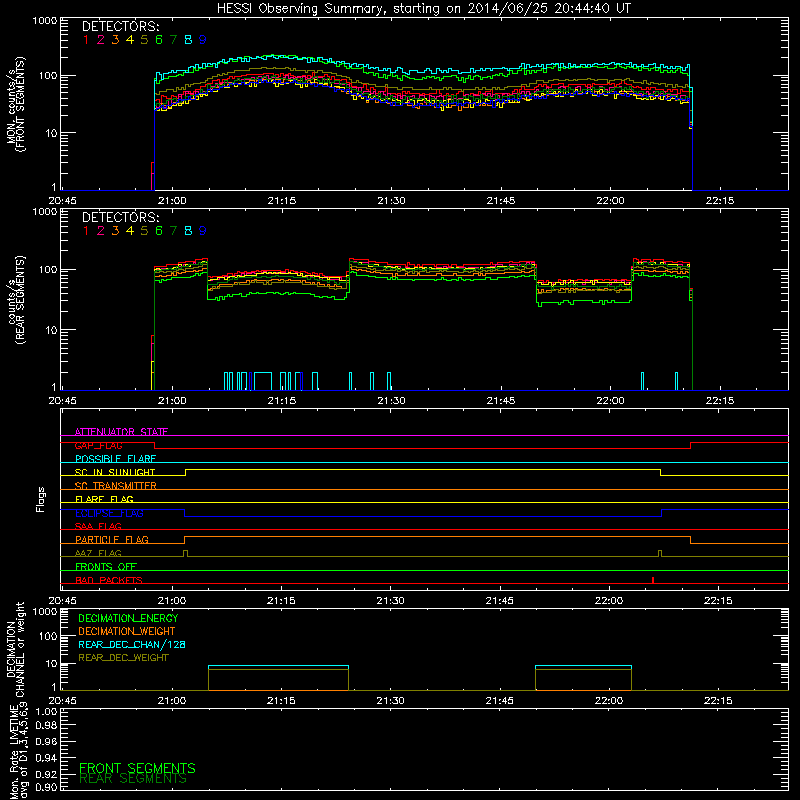This screenshot has height=800, width=800.
Task: Click DETECTORS: label in front segments plot
Action: click(120, 26)
